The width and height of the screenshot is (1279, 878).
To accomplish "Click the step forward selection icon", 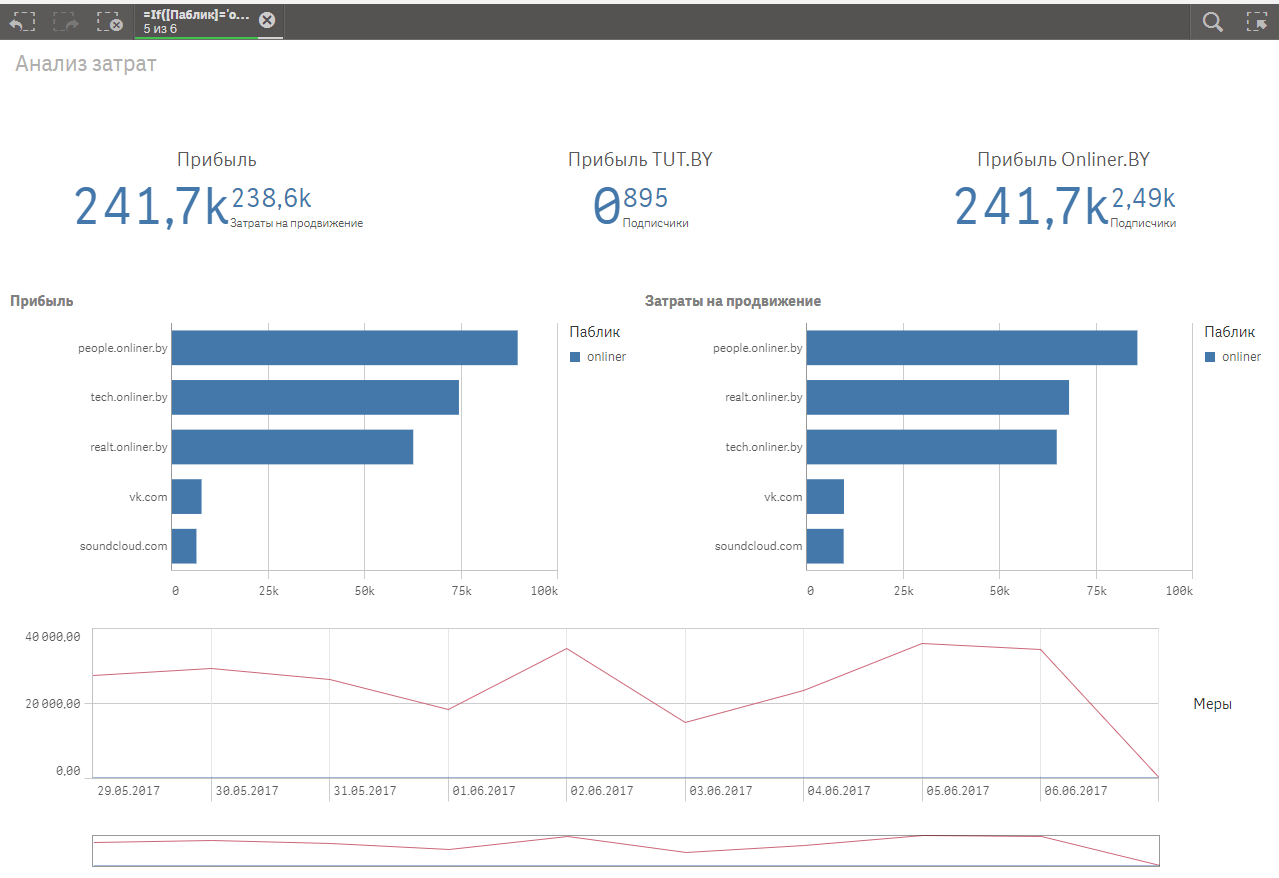I will coord(66,21).
